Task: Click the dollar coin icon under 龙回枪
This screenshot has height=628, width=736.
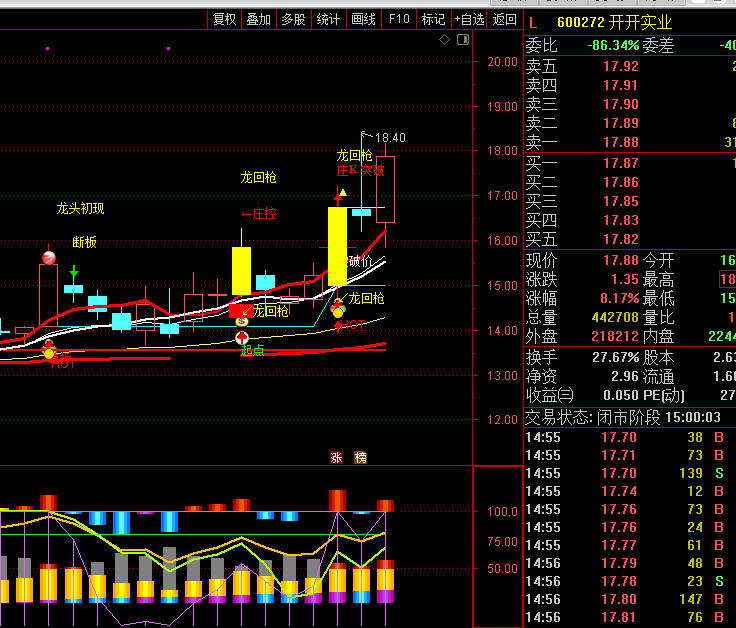Action: coord(241,321)
